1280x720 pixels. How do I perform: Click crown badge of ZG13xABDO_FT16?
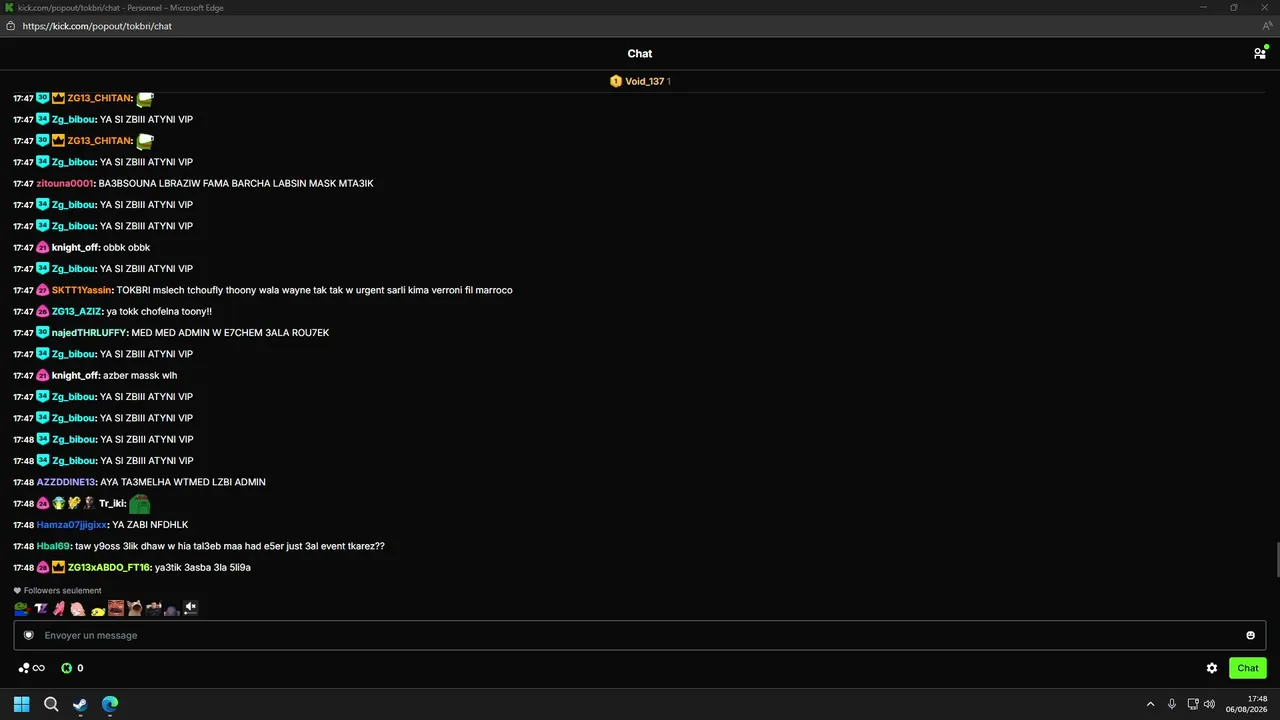[x=59, y=567]
